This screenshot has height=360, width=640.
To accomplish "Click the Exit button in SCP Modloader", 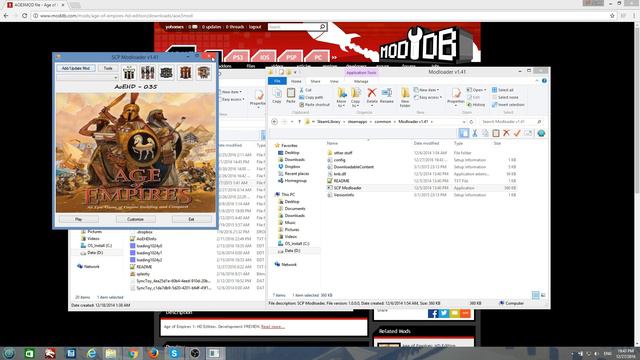I will (191, 219).
